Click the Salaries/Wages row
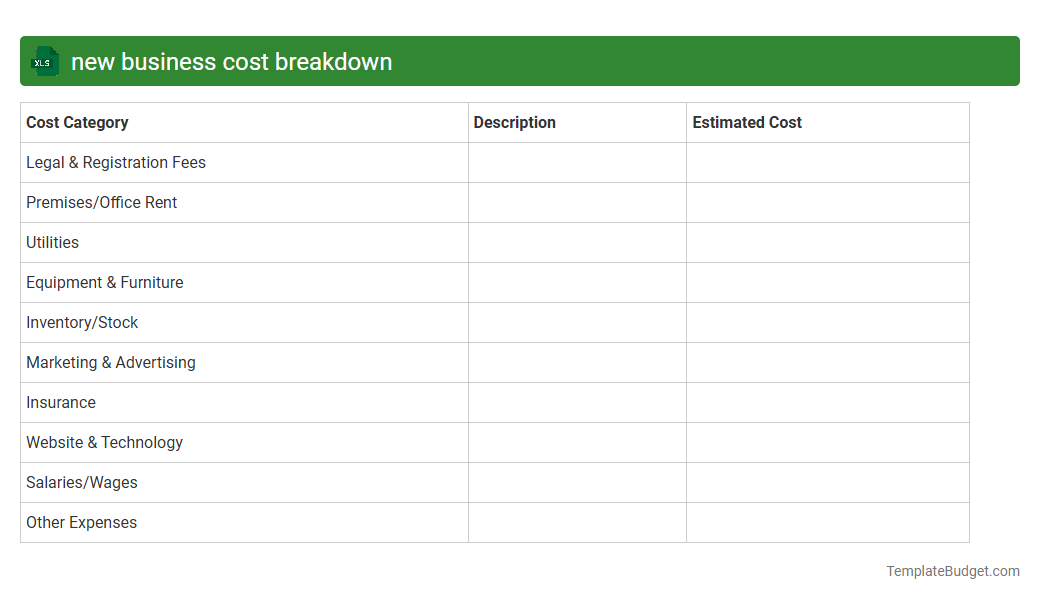 [82, 482]
